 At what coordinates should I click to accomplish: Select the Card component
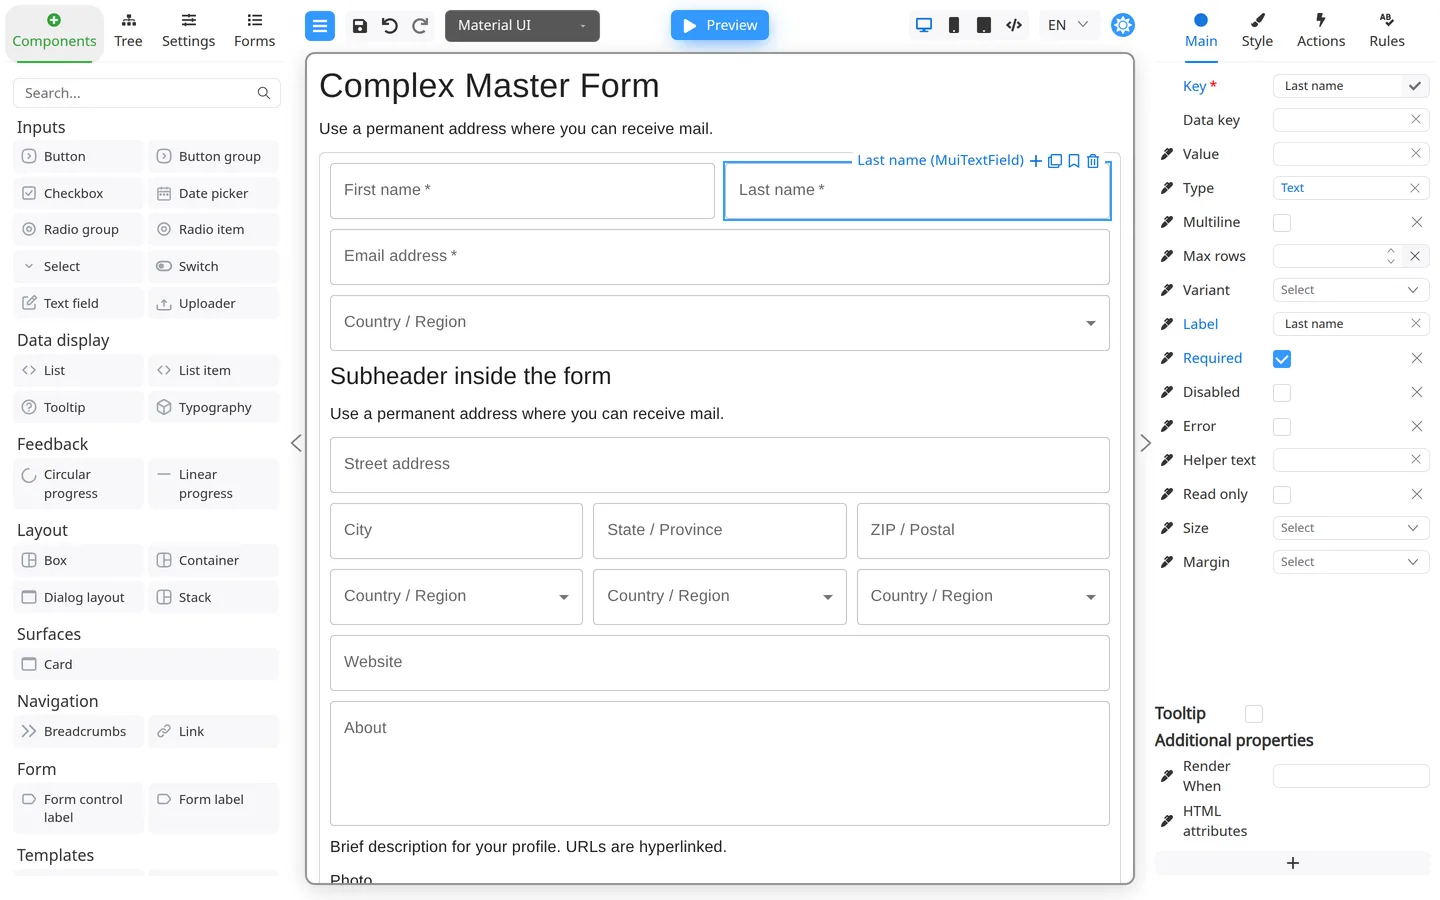[x=146, y=665]
